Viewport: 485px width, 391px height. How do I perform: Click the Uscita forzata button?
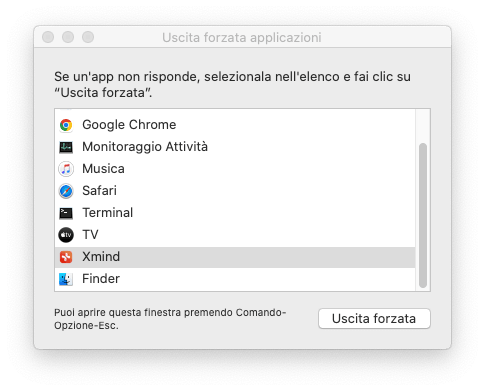(374, 319)
